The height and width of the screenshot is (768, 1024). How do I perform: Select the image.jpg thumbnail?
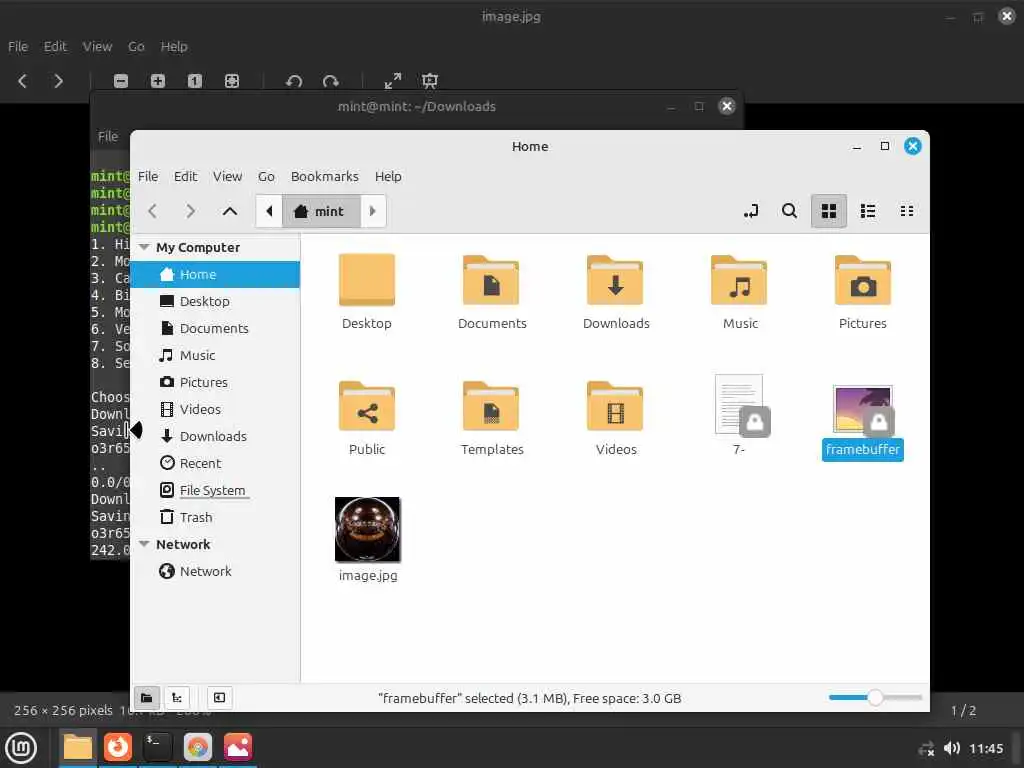pyautogui.click(x=368, y=529)
